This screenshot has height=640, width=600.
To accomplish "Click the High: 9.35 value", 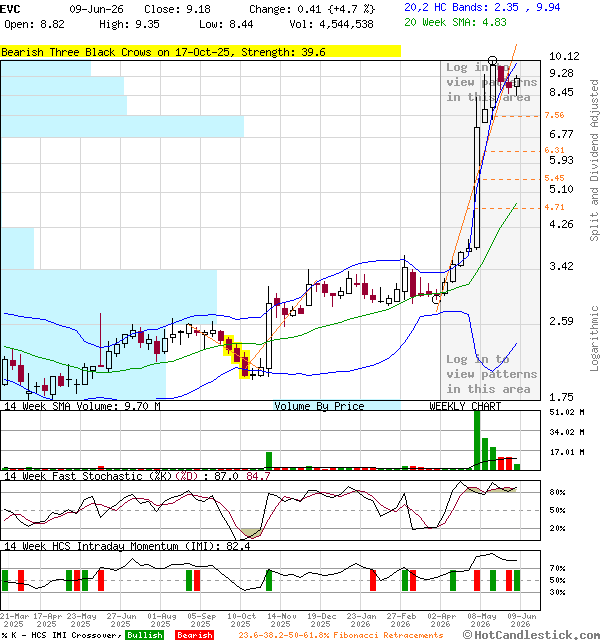I will (x=129, y=24).
